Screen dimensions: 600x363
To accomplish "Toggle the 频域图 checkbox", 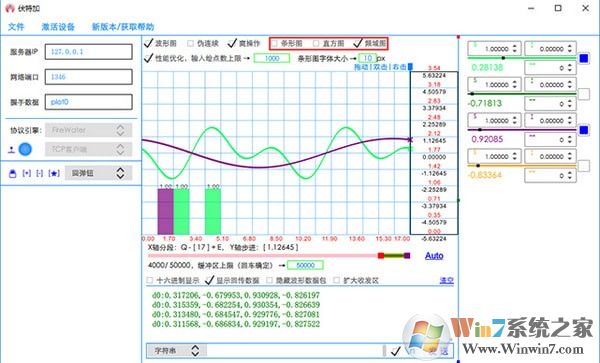I will (x=357, y=43).
